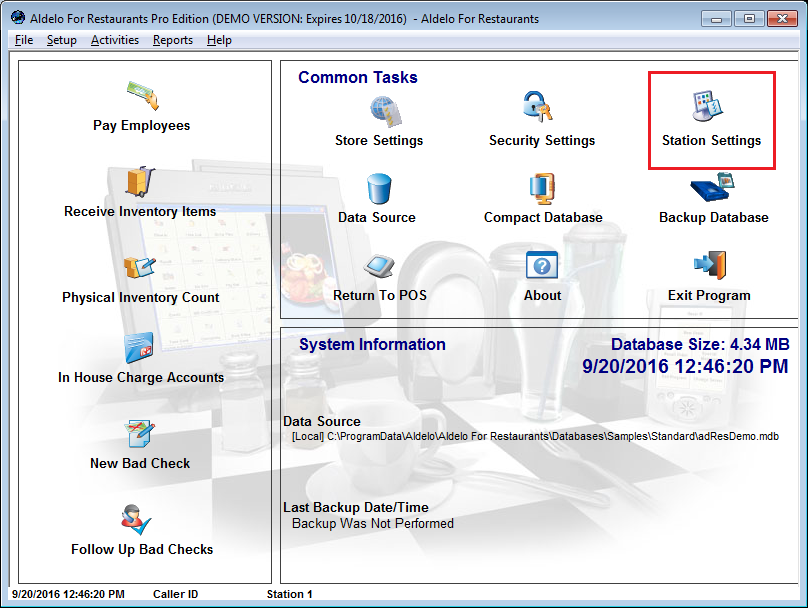The width and height of the screenshot is (808, 608).
Task: Click the Database Size 4.34 MB text
Action: [x=700, y=344]
